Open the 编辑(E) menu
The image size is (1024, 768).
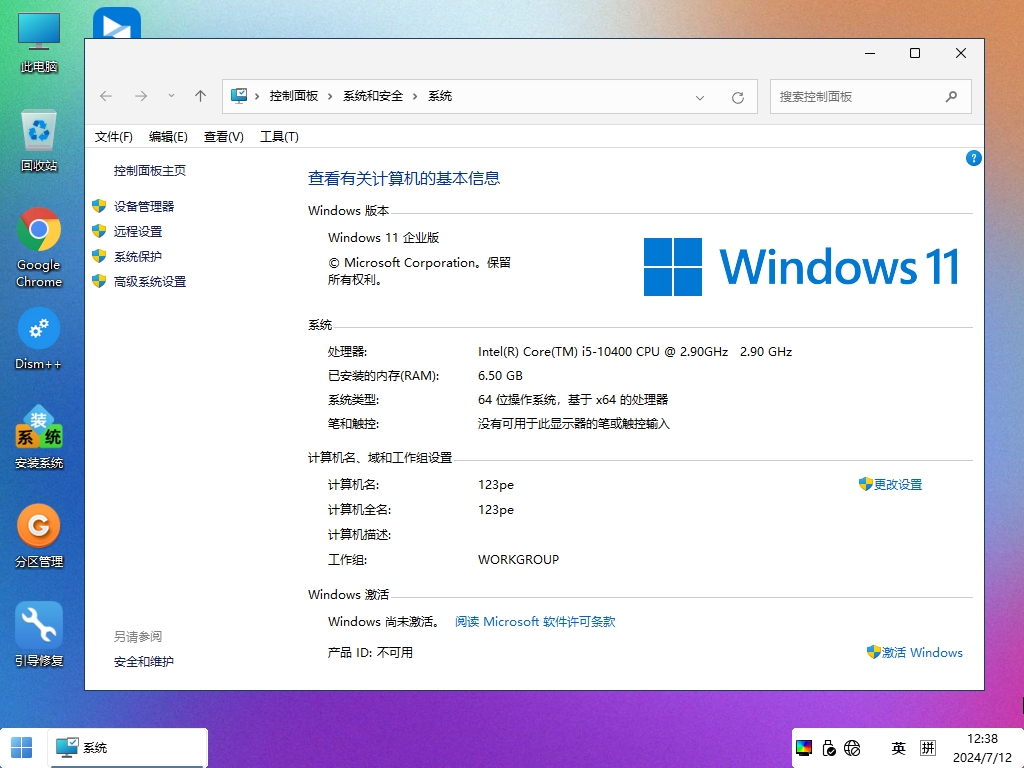[x=168, y=136]
